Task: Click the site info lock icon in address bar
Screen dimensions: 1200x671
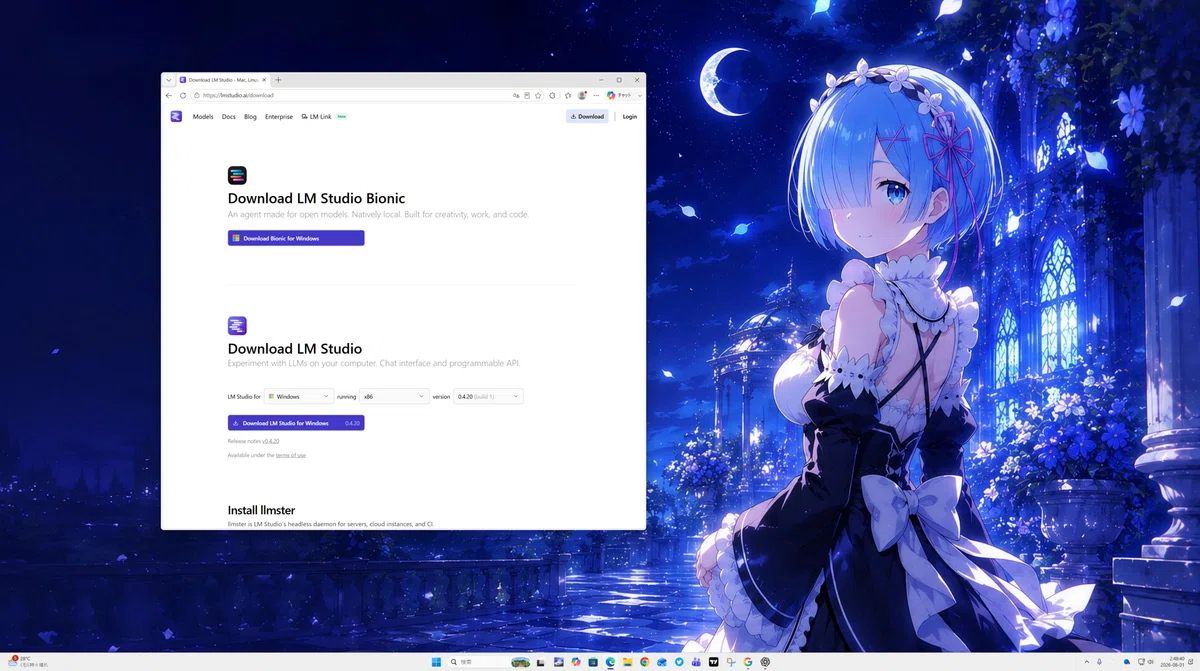Action: click(197, 95)
